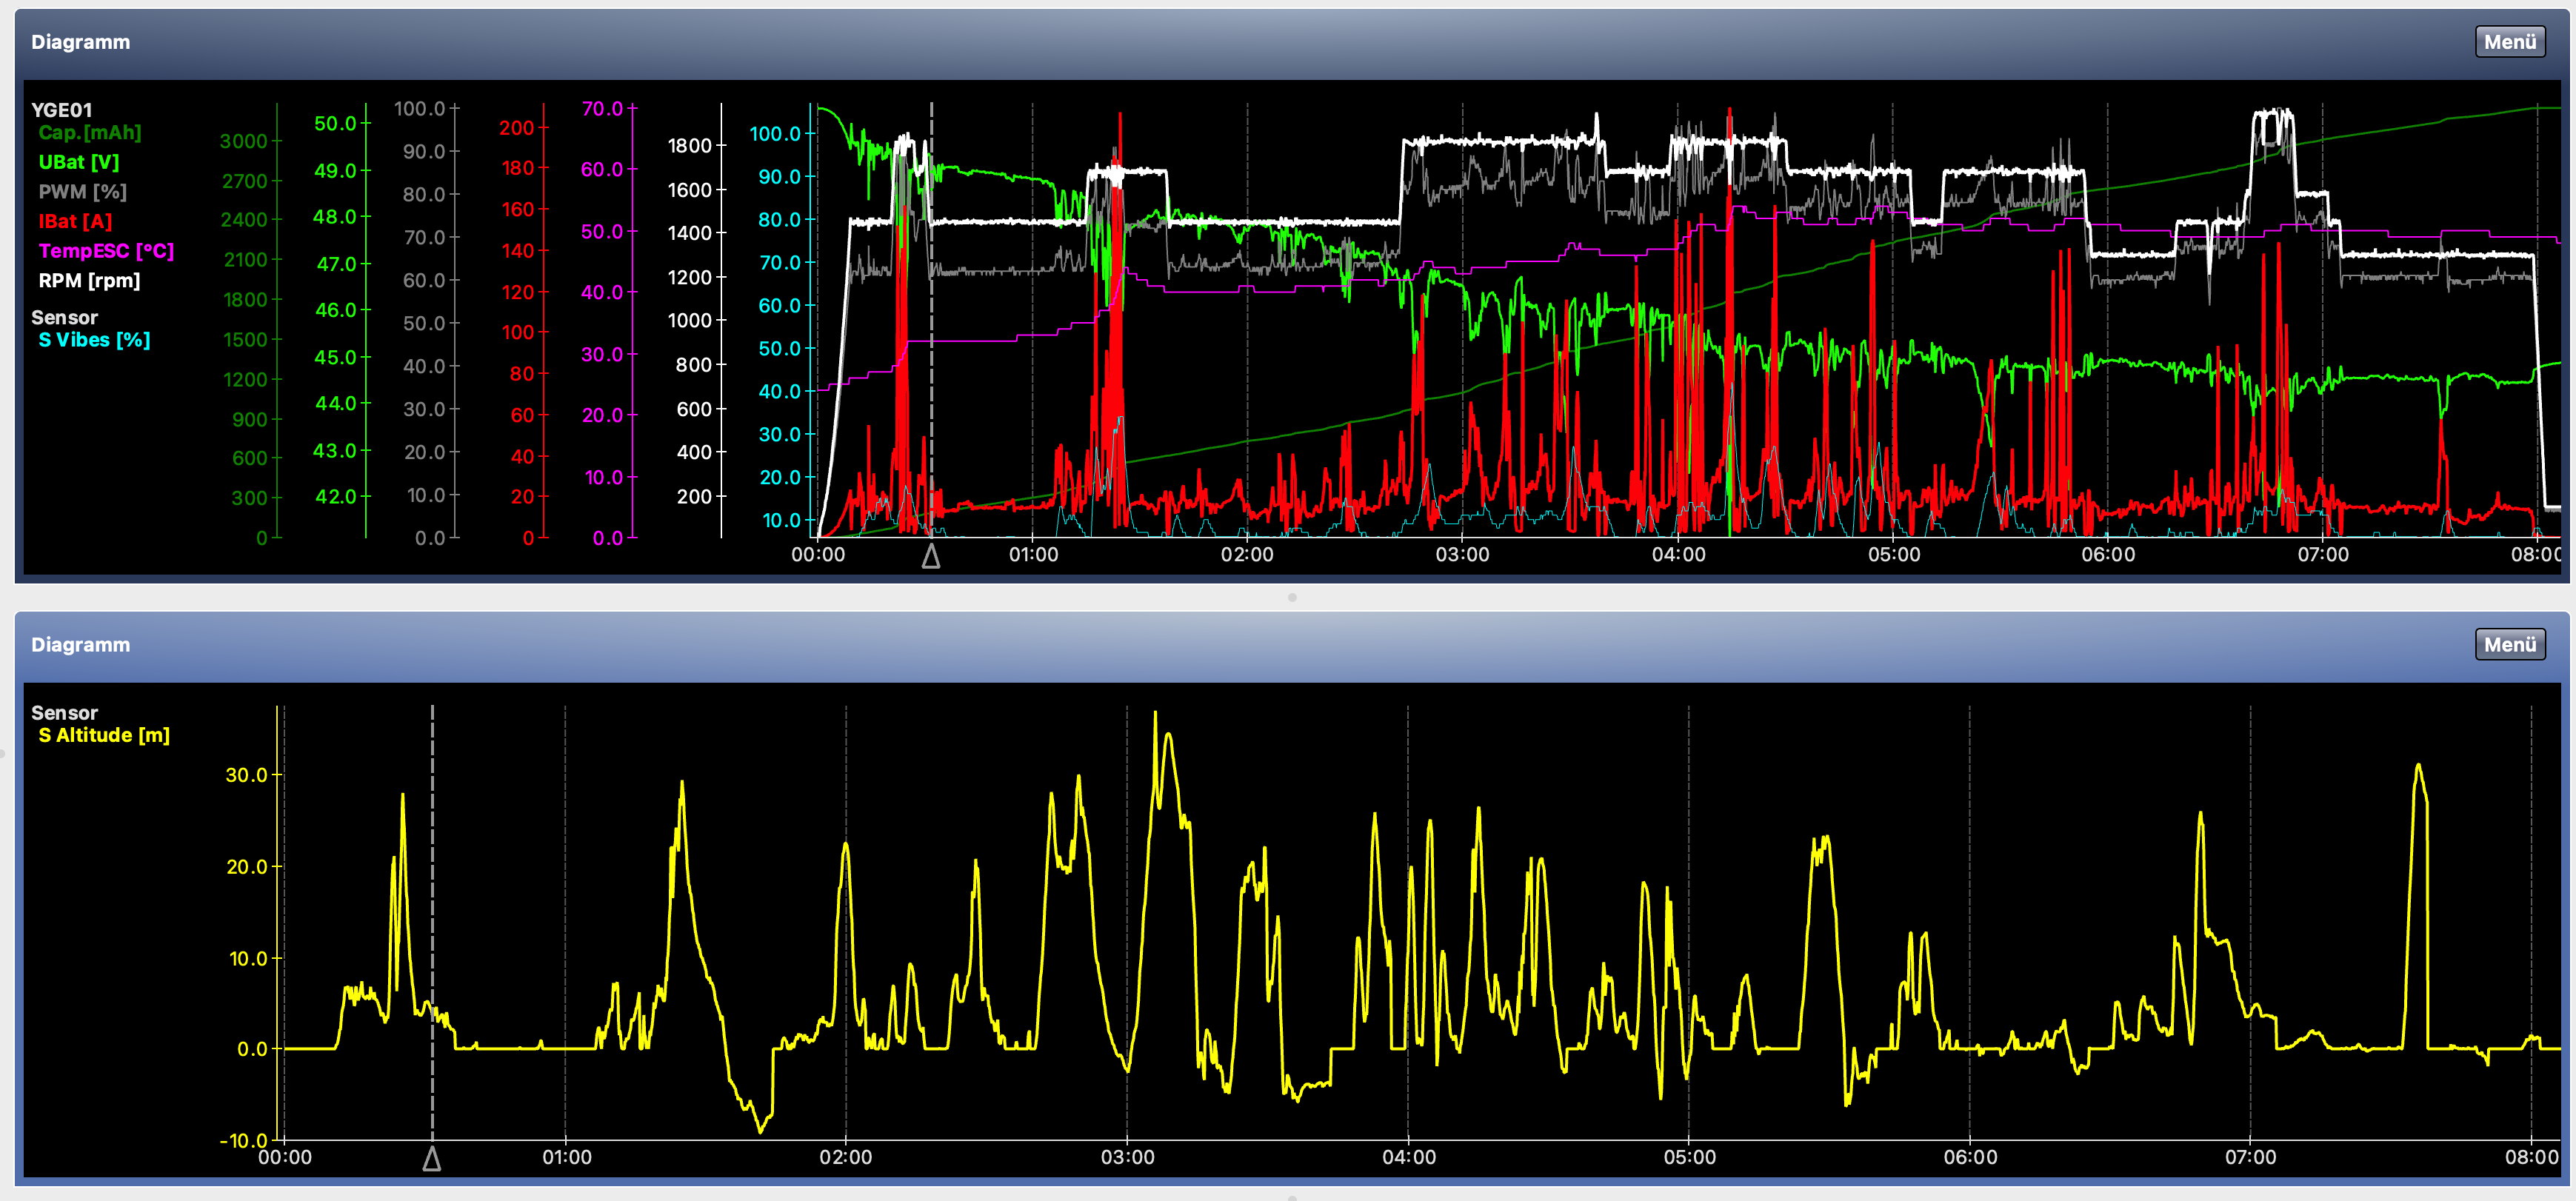Click the cursor triangle marker on upper timeline
This screenshot has width=2576, height=1201.
coord(930,557)
